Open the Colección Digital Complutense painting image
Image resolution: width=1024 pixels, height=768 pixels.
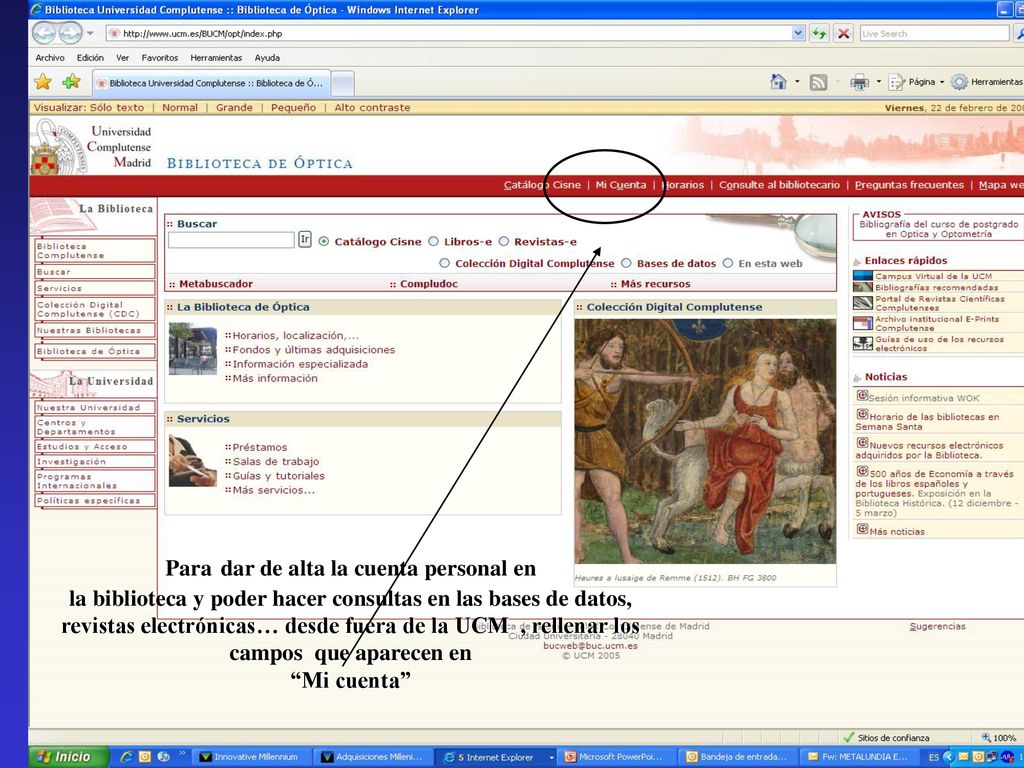point(705,441)
